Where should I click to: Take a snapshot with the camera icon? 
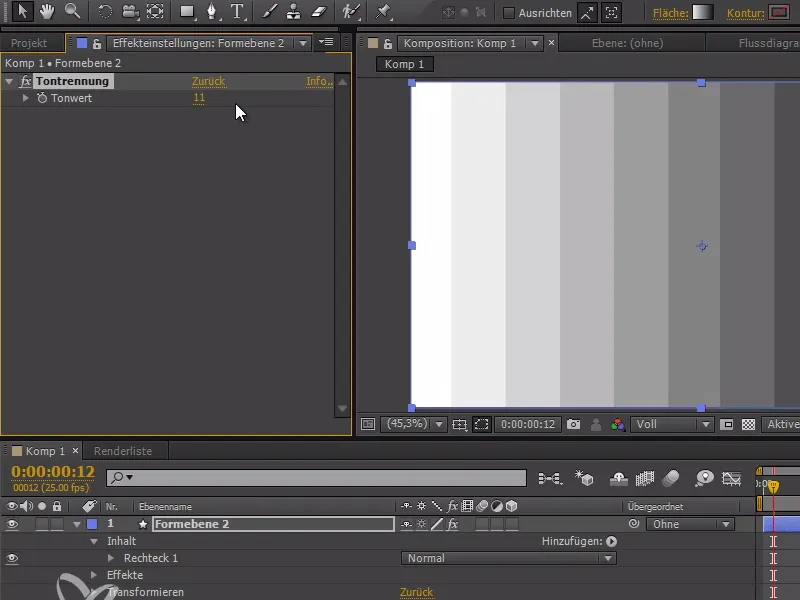pos(571,424)
